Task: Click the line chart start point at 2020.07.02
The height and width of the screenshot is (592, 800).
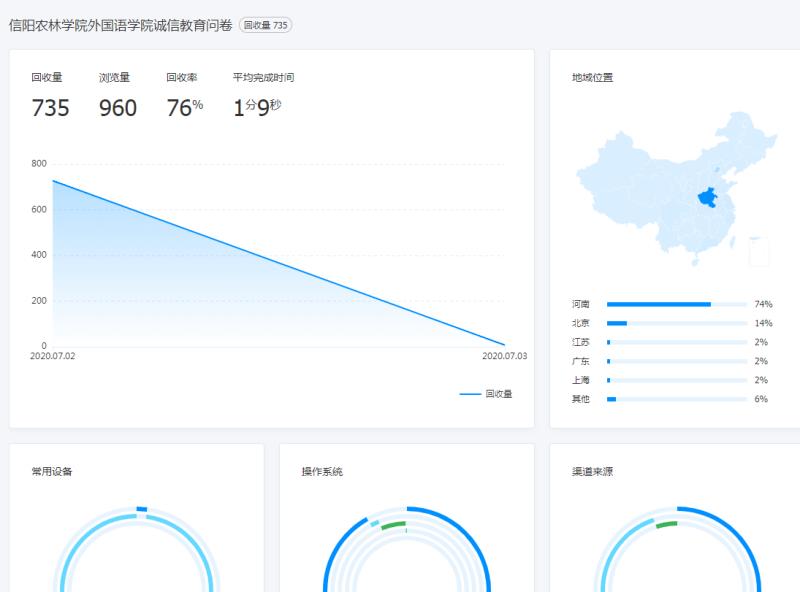Action: [53, 181]
